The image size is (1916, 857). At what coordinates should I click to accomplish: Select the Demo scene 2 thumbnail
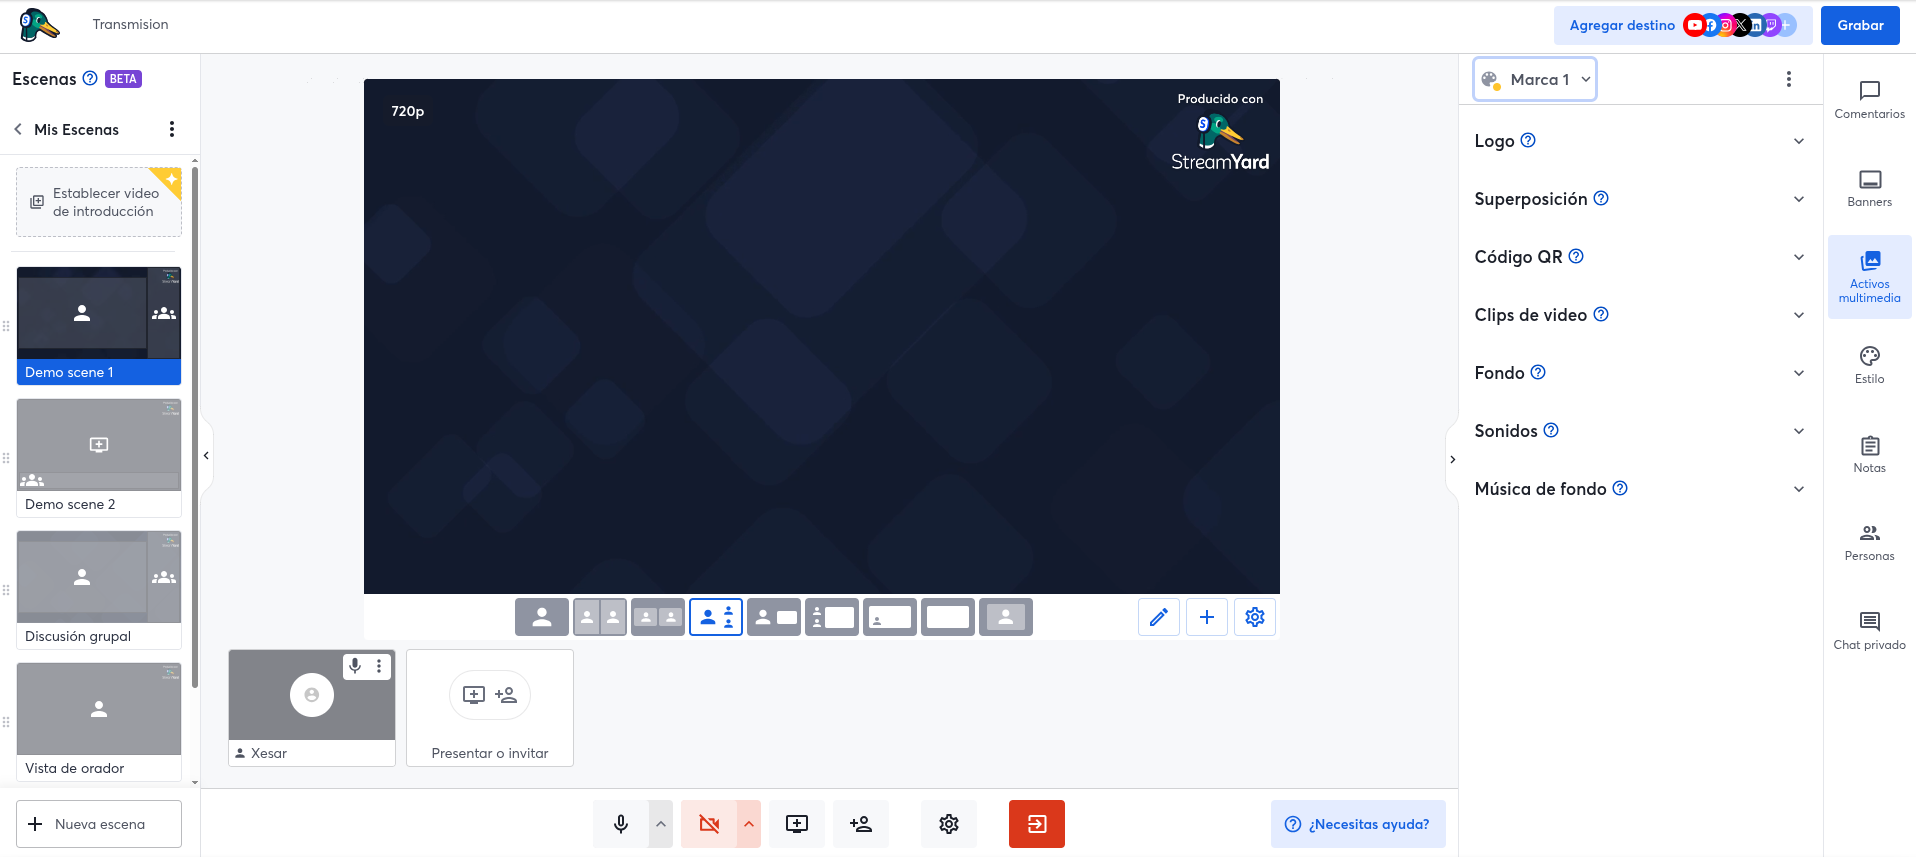coord(99,446)
